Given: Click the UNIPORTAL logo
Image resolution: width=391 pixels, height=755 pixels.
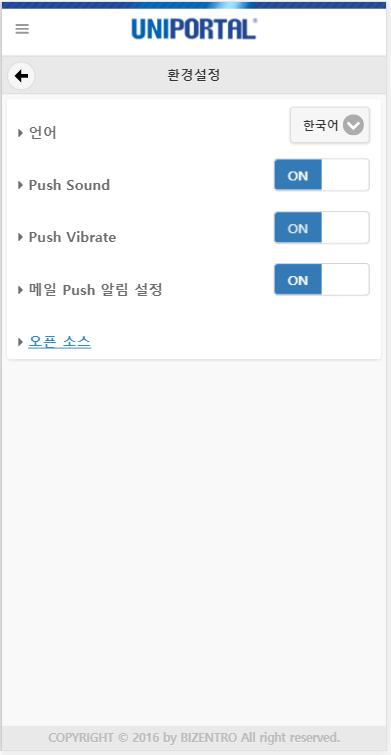Looking at the screenshot, I should tap(194, 29).
